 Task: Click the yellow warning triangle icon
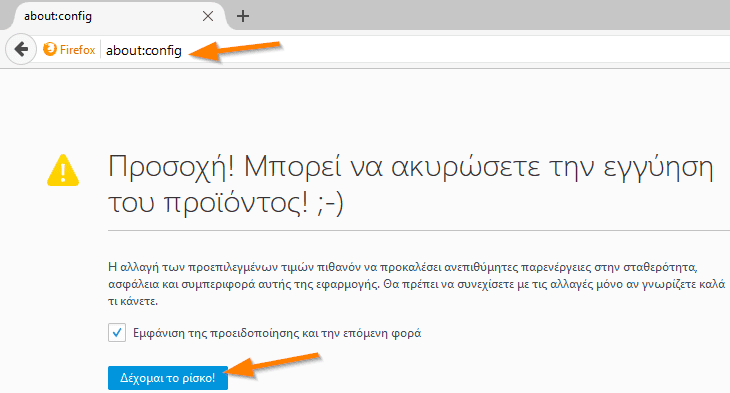coord(63,170)
